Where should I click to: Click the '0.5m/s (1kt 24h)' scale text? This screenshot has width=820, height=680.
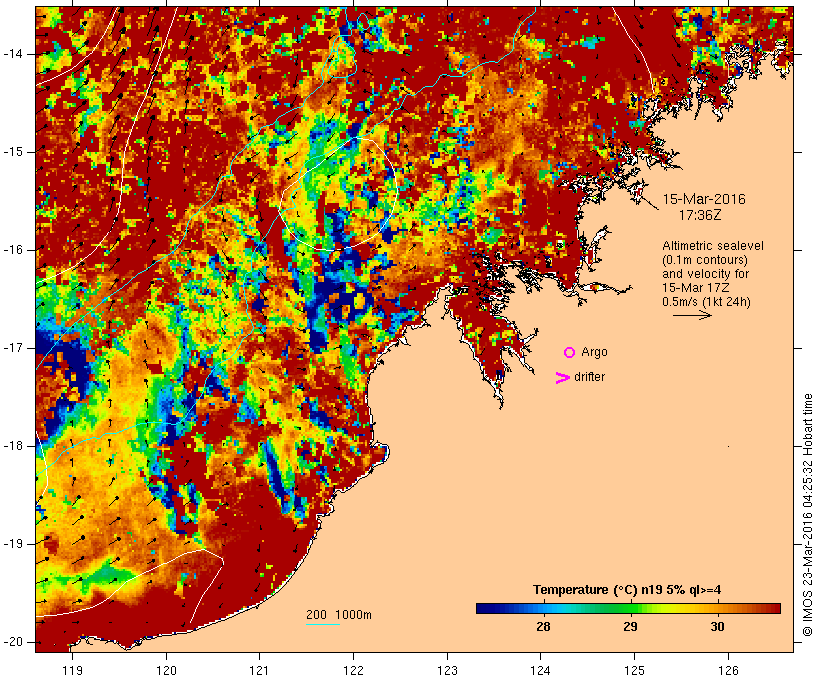pos(706,302)
